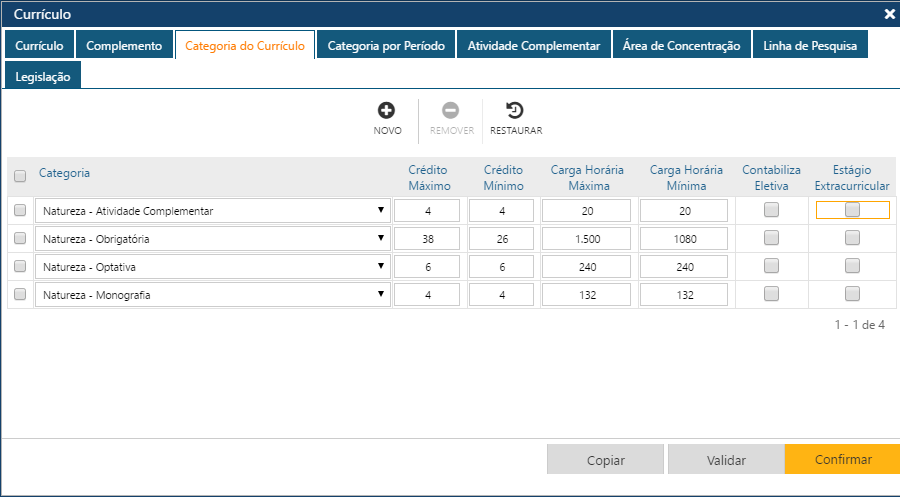
Task: Switch to the Categoria por Período tab
Action: (x=386, y=46)
